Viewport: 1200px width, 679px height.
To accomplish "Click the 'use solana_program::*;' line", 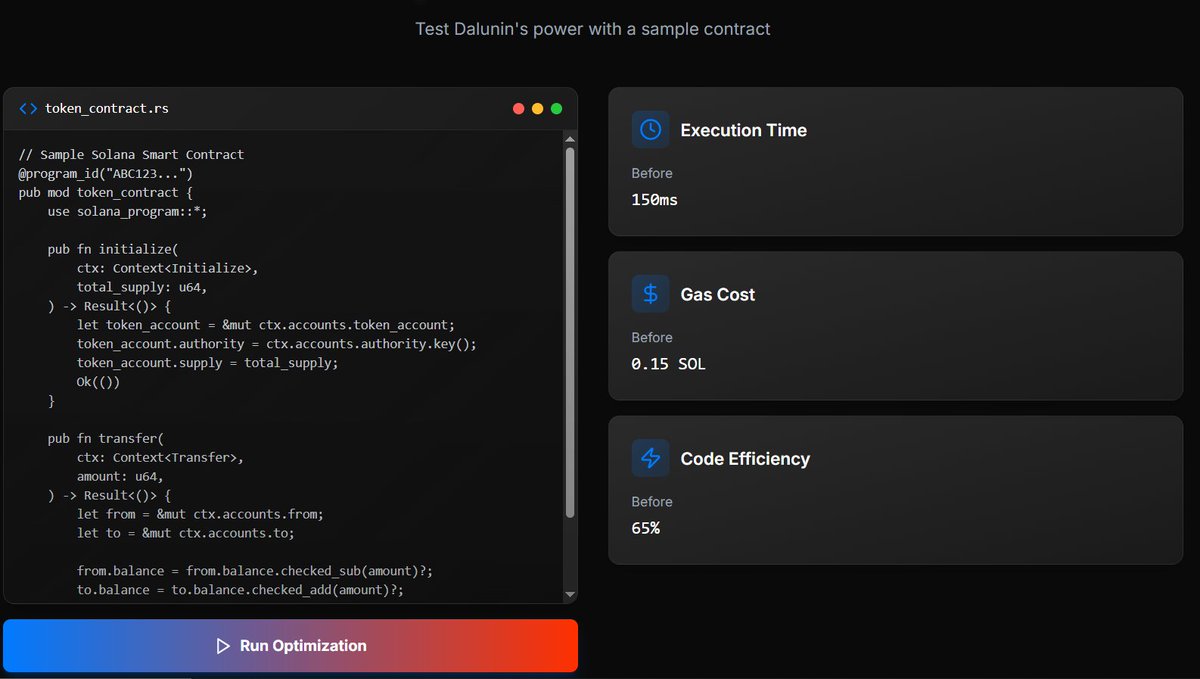I will [x=127, y=212].
